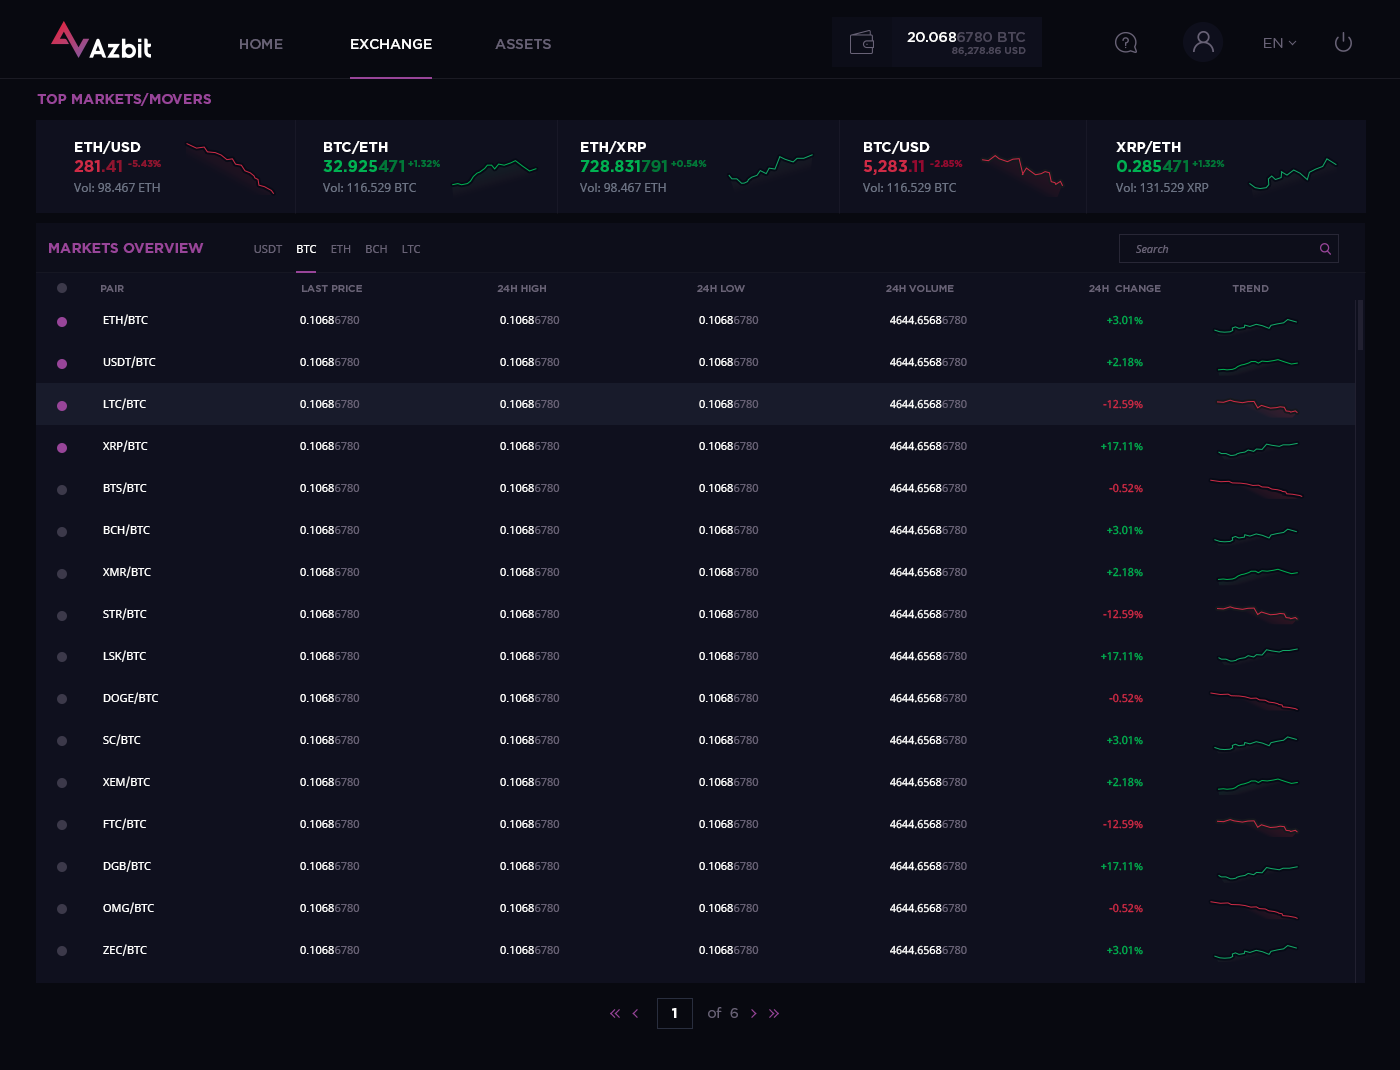Open the BTC/USD top market card
The width and height of the screenshot is (1400, 1070).
tap(963, 167)
